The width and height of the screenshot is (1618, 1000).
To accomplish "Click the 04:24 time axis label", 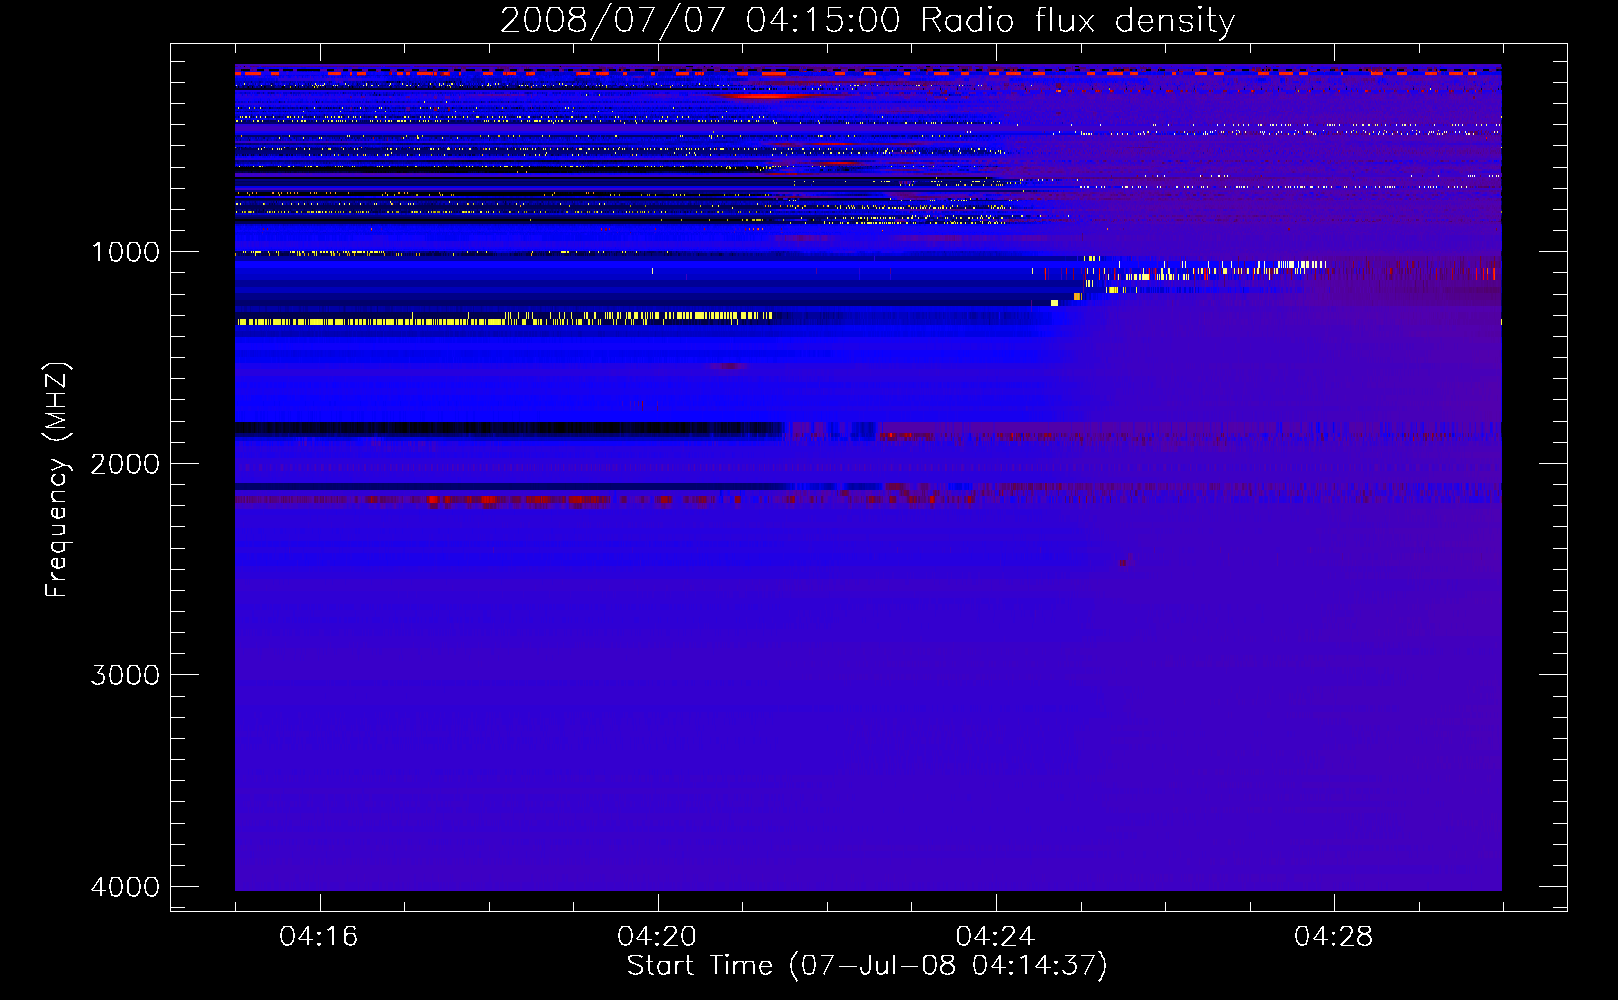I will tap(995, 937).
